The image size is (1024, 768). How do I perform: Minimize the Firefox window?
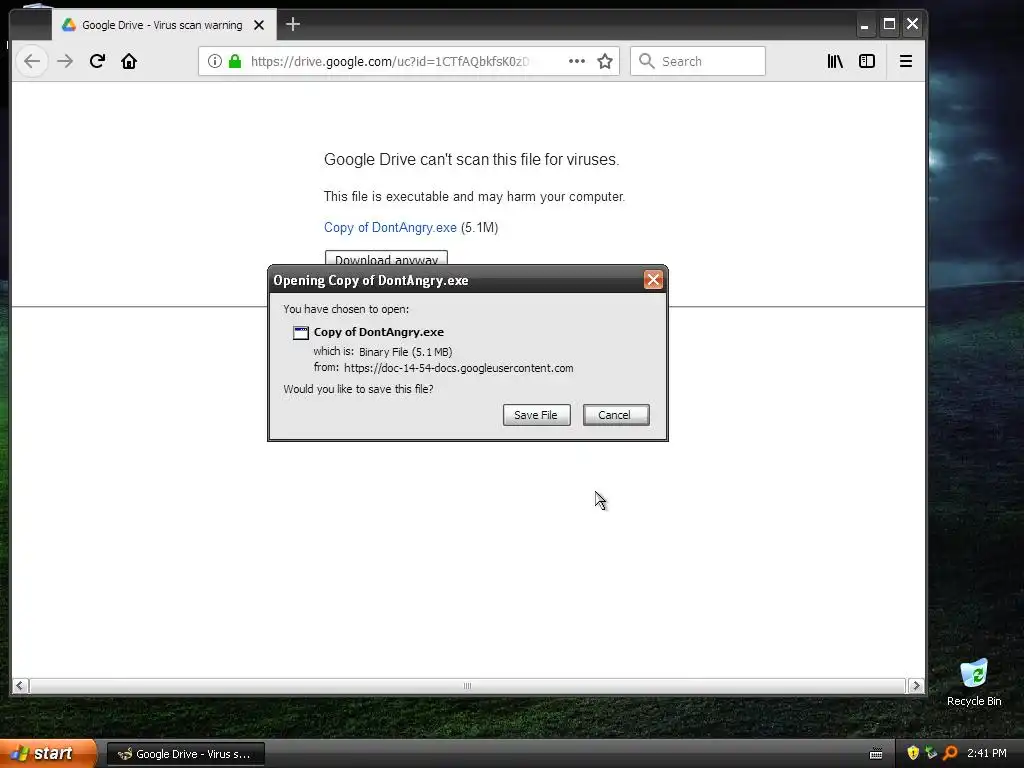click(865, 25)
